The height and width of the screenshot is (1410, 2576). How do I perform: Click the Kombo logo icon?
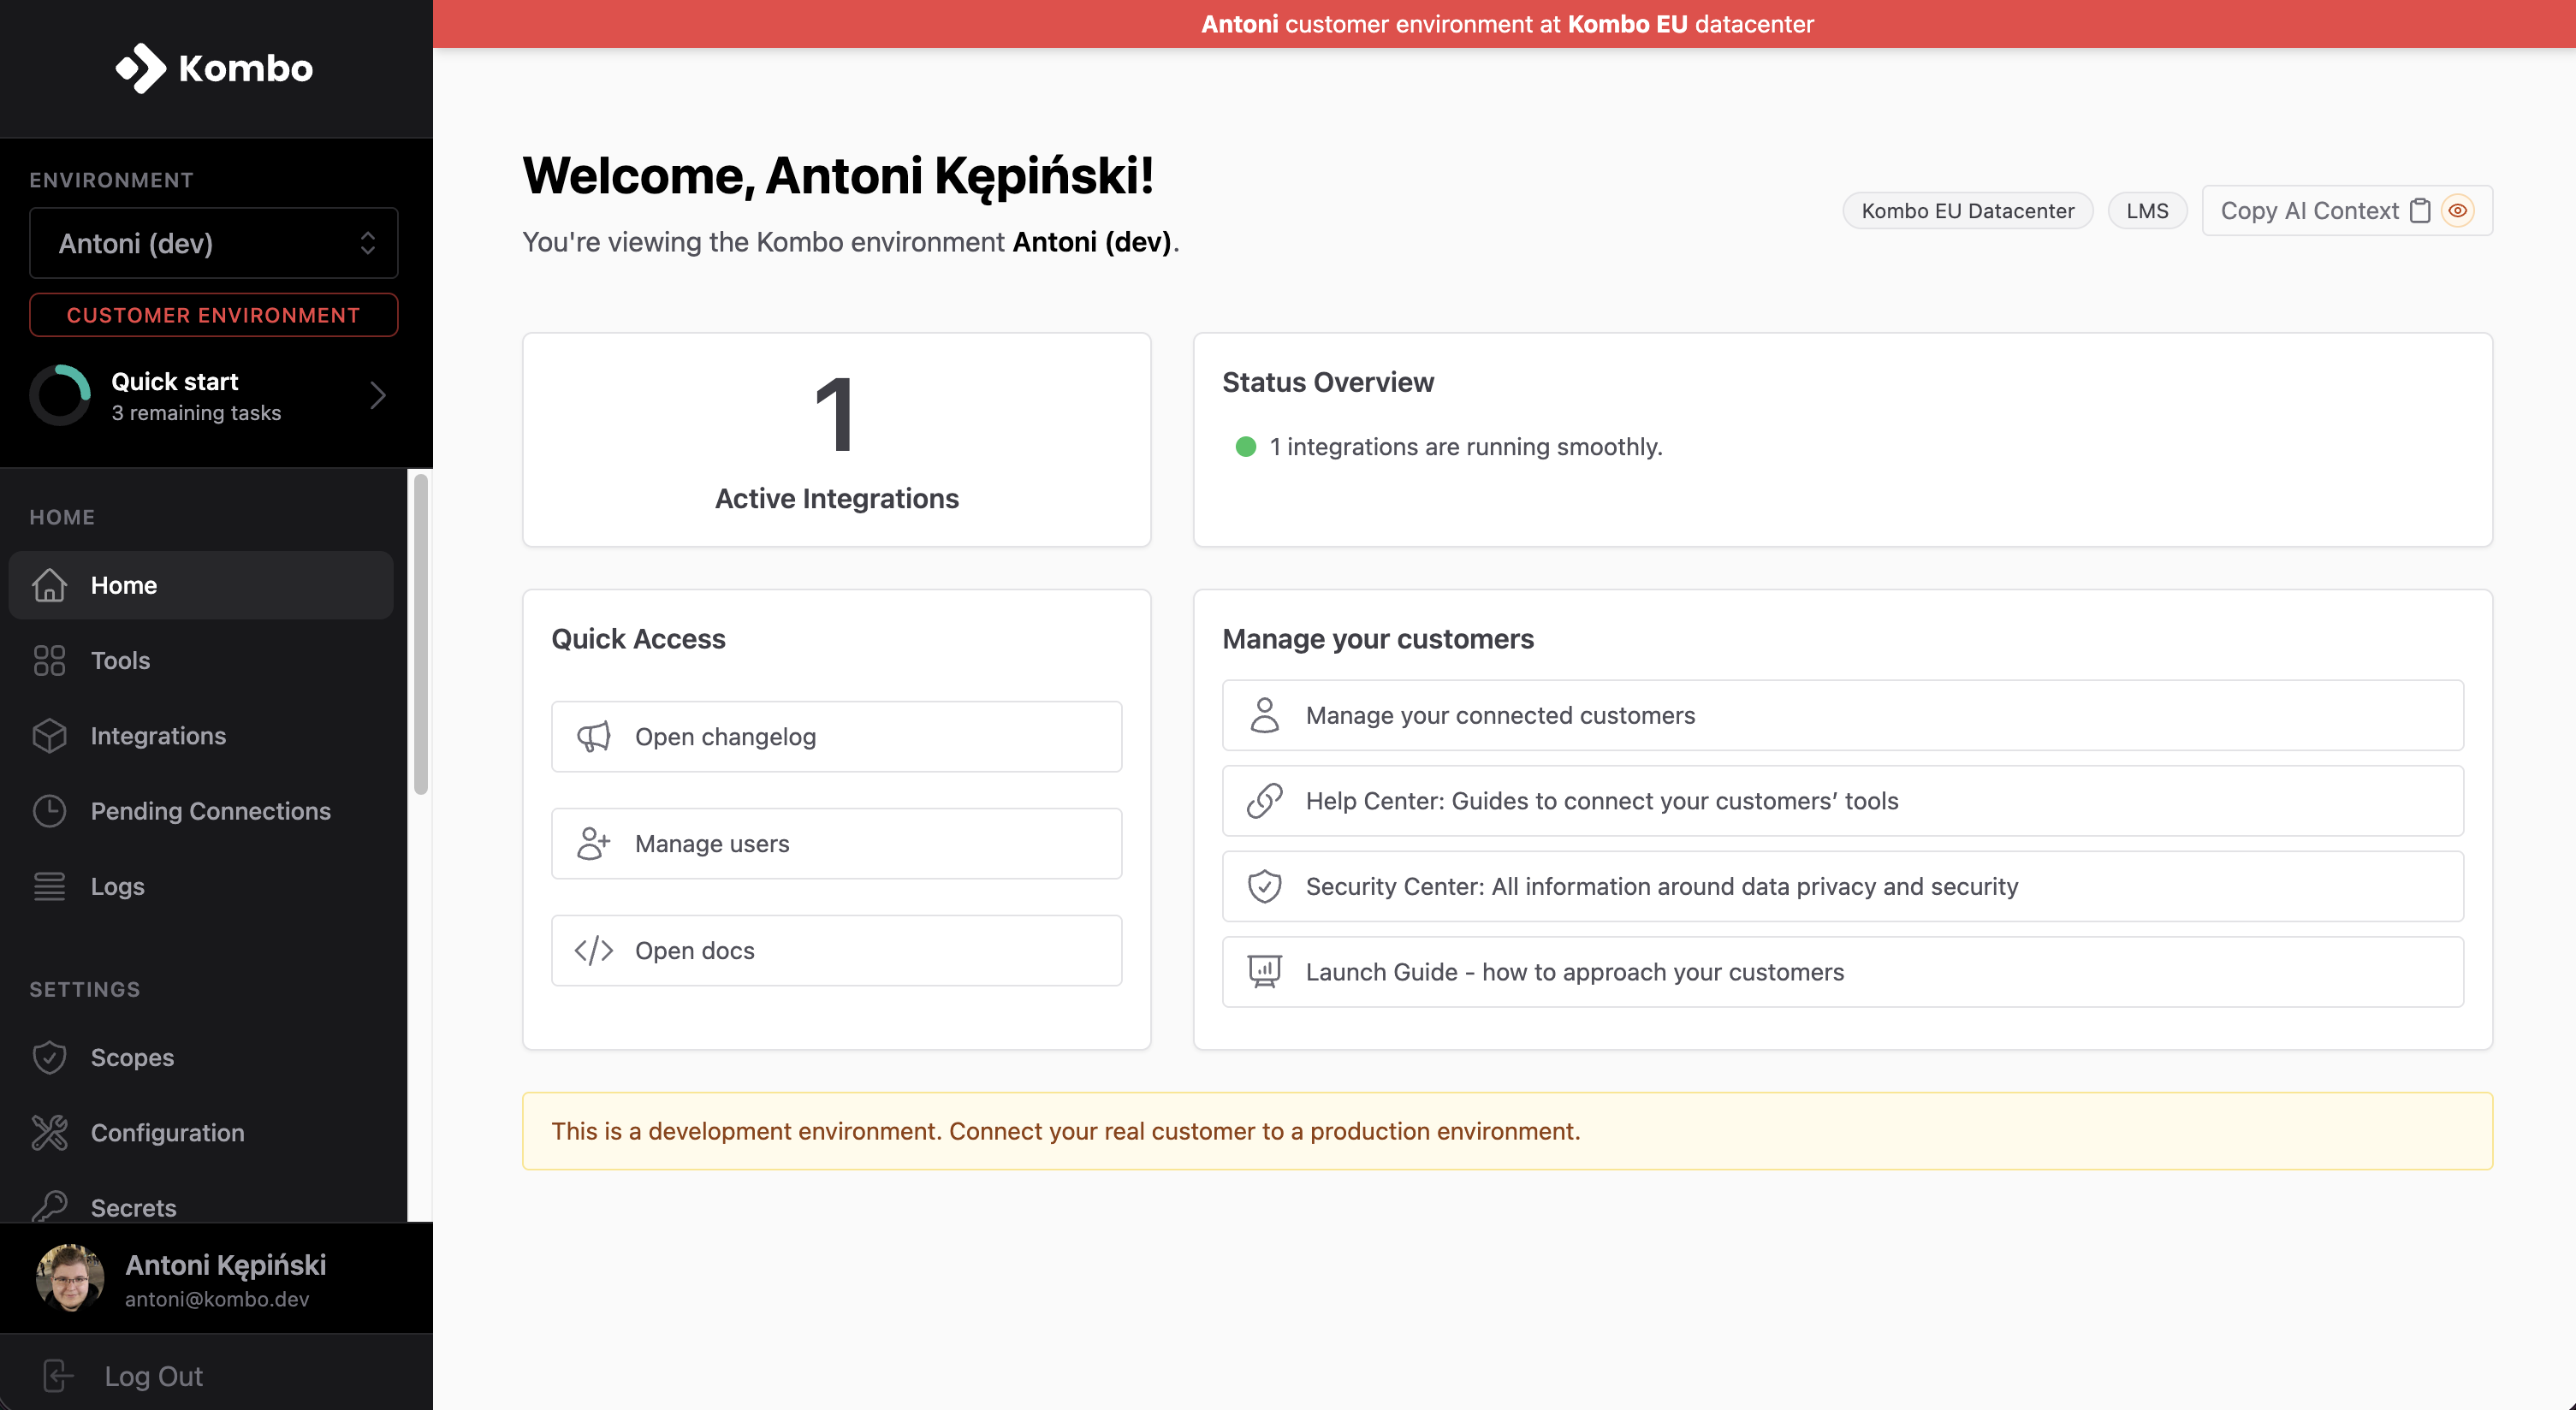point(140,68)
